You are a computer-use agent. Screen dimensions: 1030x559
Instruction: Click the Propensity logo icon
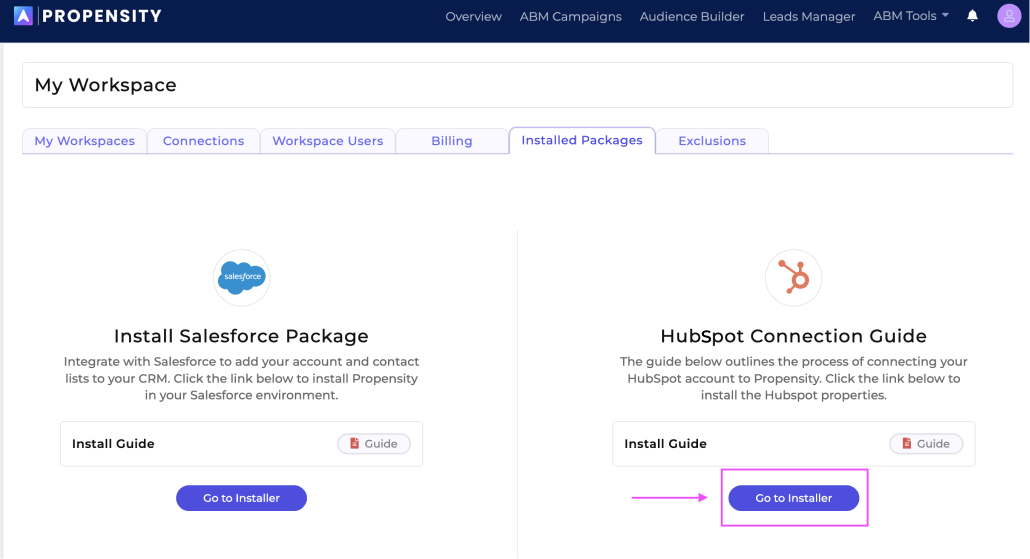[23, 16]
